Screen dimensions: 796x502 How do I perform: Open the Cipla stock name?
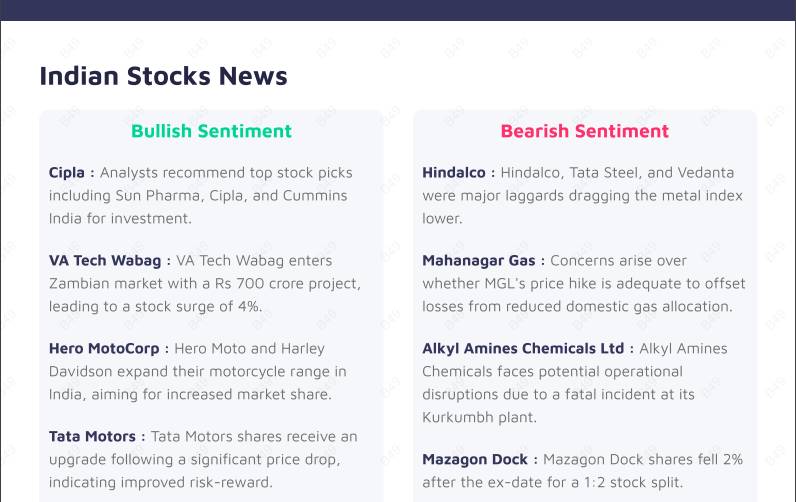pyautogui.click(x=67, y=172)
